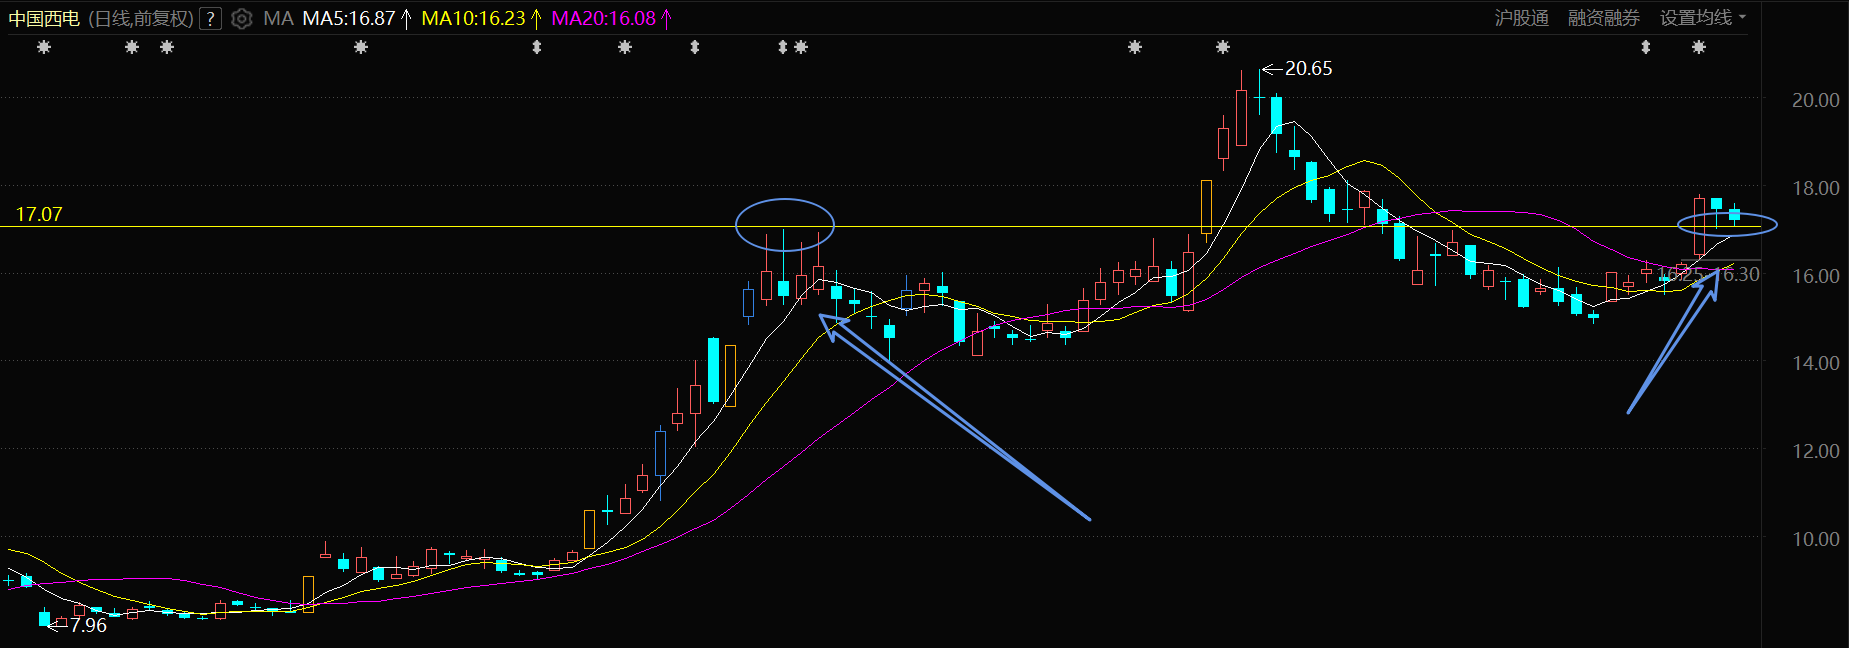Expand the 设置均线 dropdown
The height and width of the screenshot is (648, 1849).
(x=1703, y=17)
